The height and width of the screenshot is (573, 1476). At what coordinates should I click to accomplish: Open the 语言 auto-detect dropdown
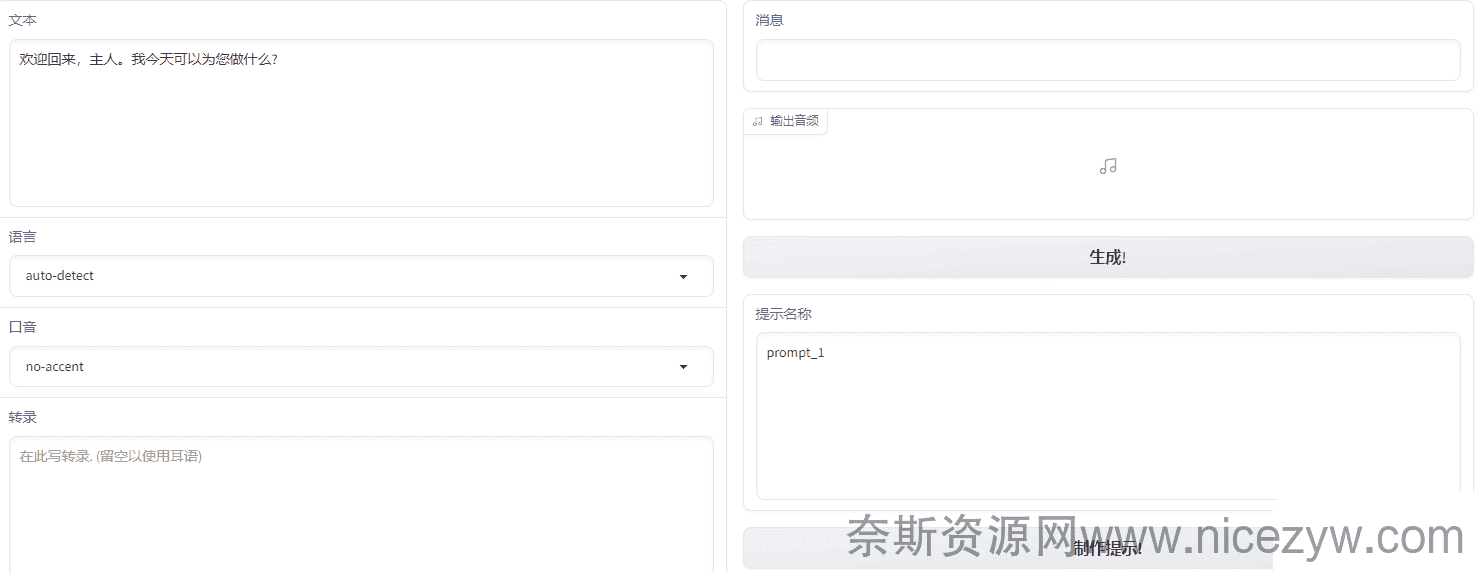coord(361,276)
